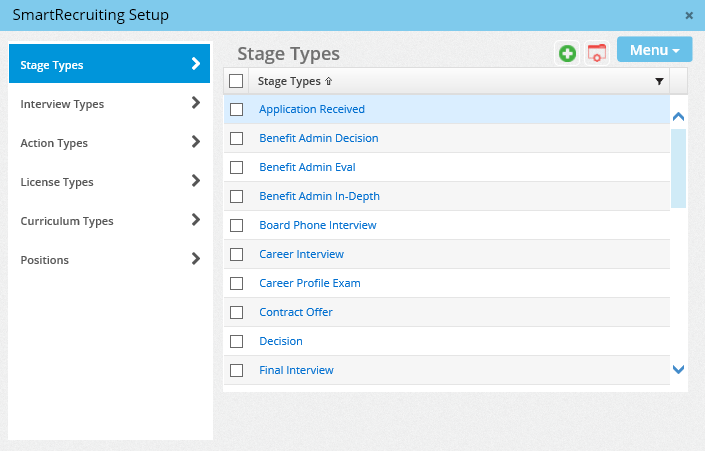Image resolution: width=705 pixels, height=453 pixels.
Task: Open the Benefit Admin Decision link
Action: click(x=318, y=138)
